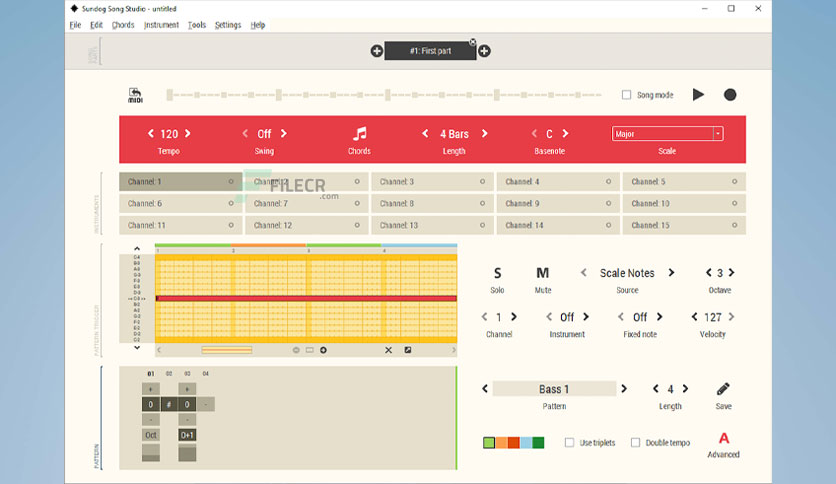Increase pattern Length from 4
This screenshot has width=836, height=484.
[x=685, y=389]
